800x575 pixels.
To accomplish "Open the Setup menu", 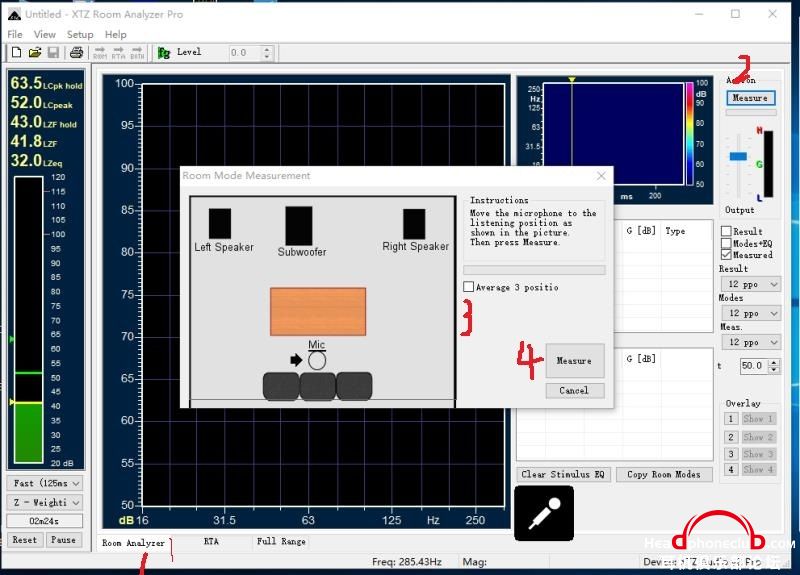I will pyautogui.click(x=80, y=34).
